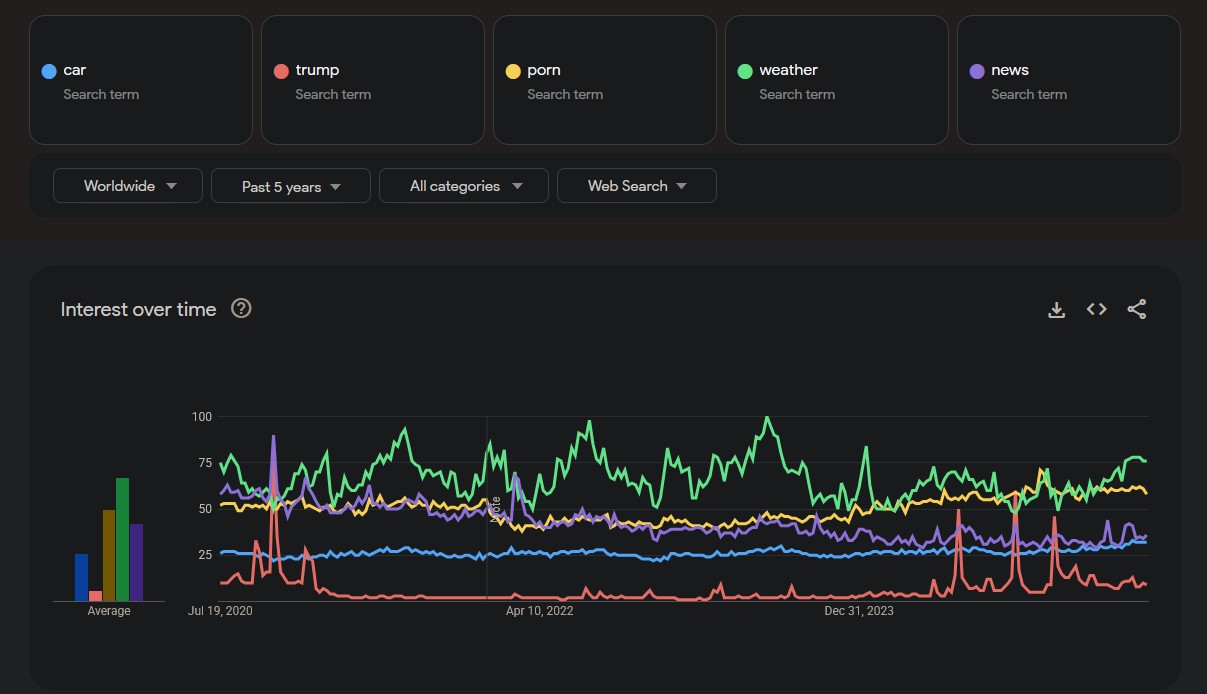Select the green average bar
This screenshot has width=1207, height=694.
[122, 539]
